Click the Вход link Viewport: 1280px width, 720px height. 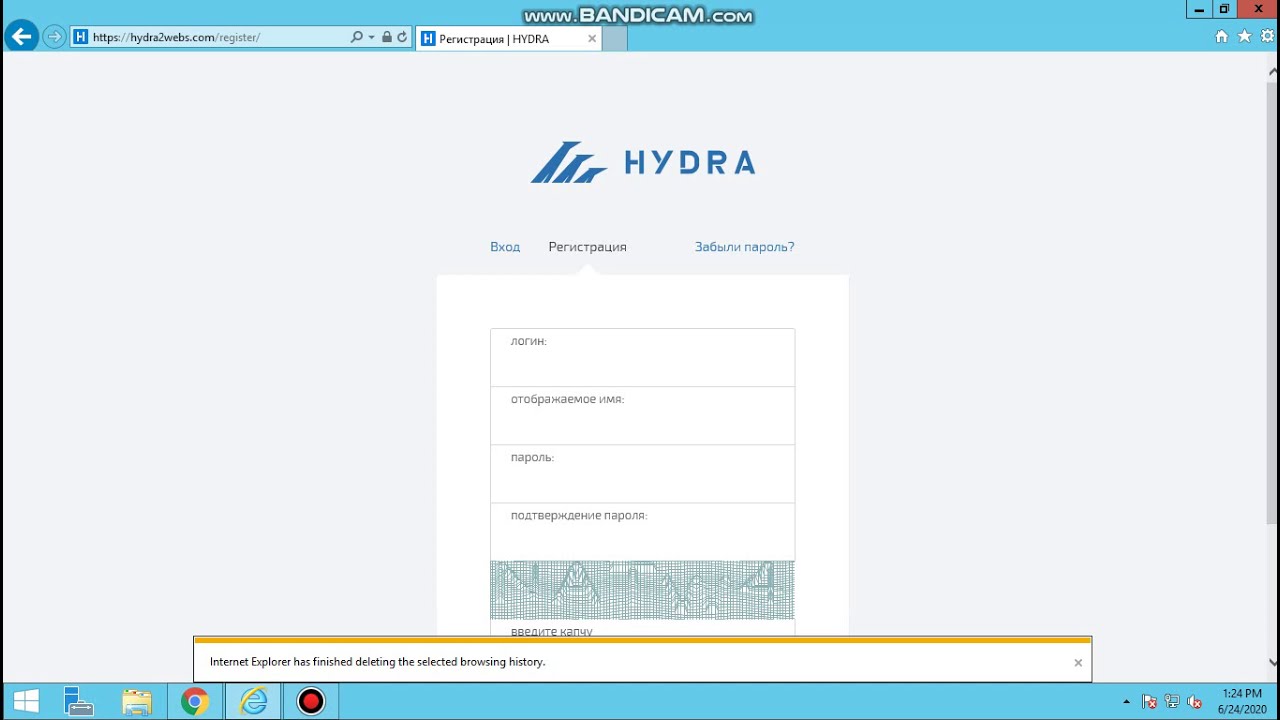pyautogui.click(x=505, y=247)
